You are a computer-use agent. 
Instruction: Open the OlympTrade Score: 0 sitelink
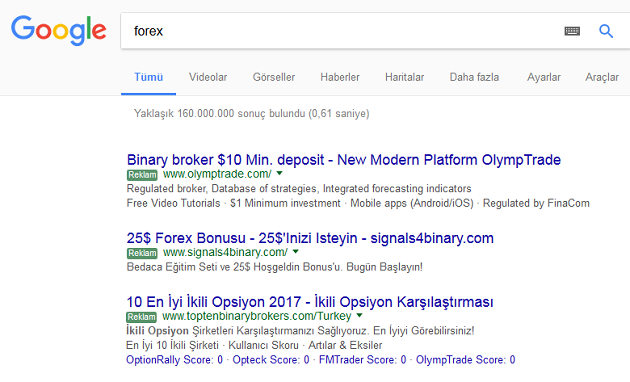465,360
